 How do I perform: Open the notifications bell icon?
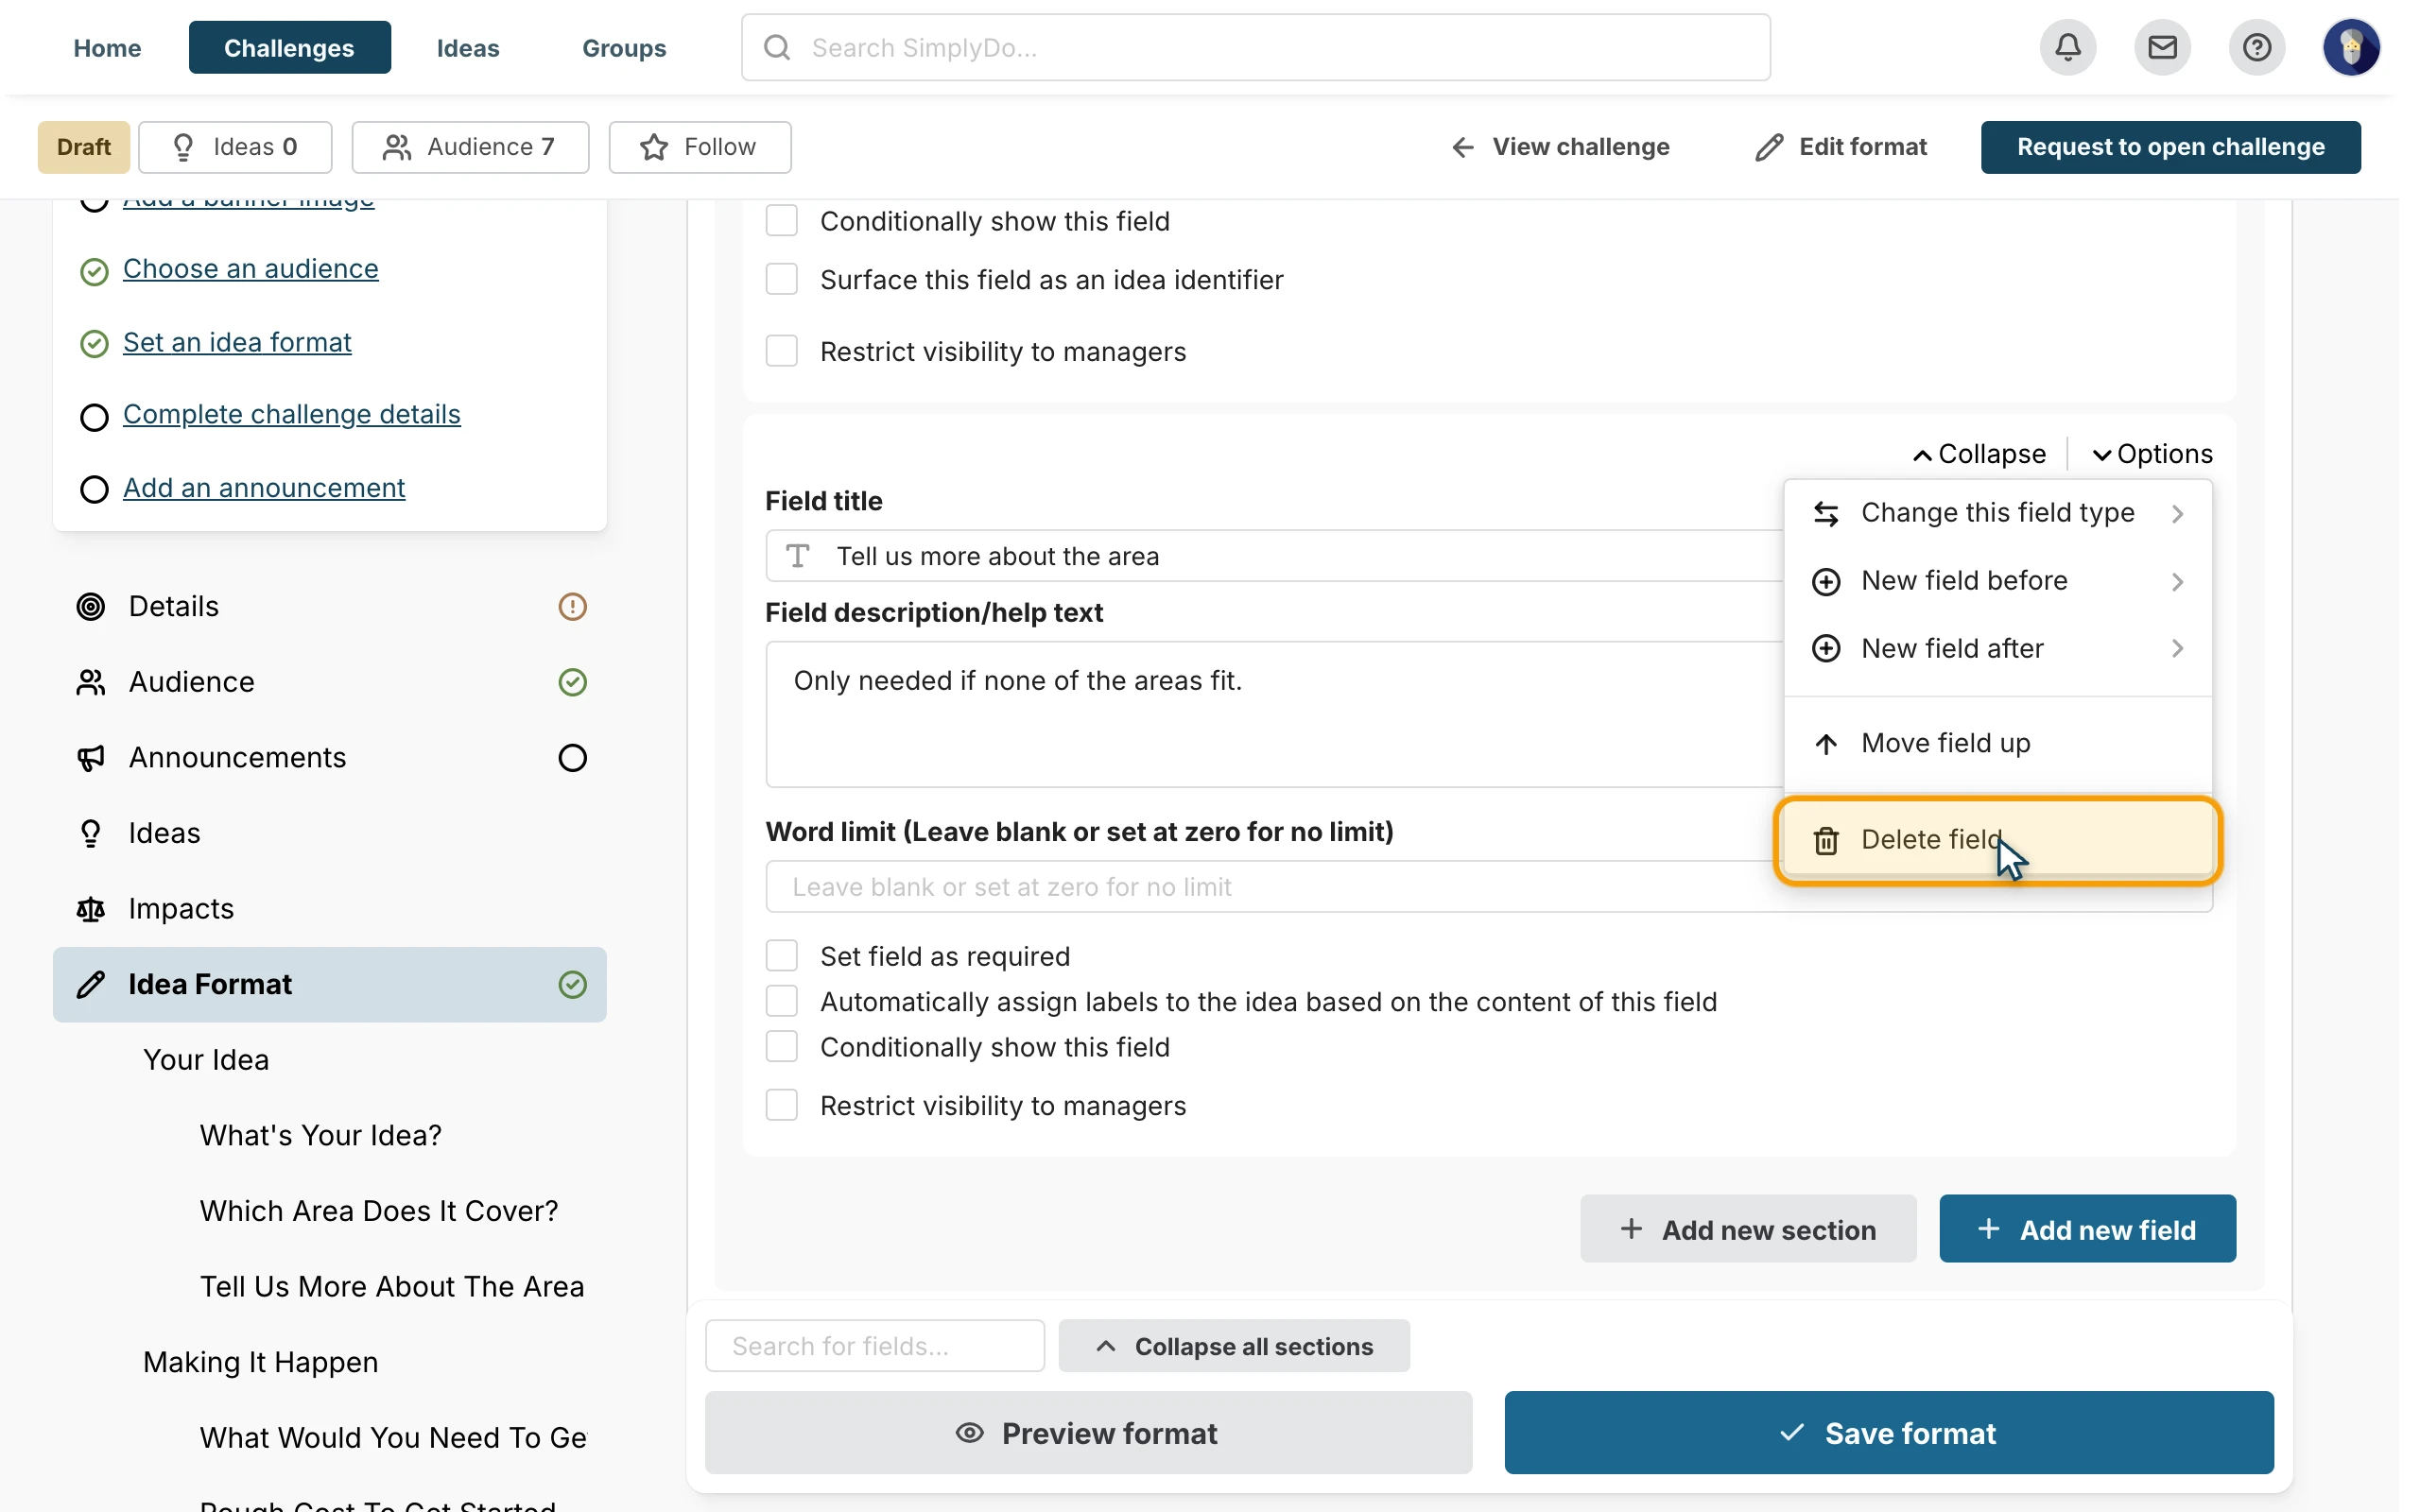point(2067,47)
